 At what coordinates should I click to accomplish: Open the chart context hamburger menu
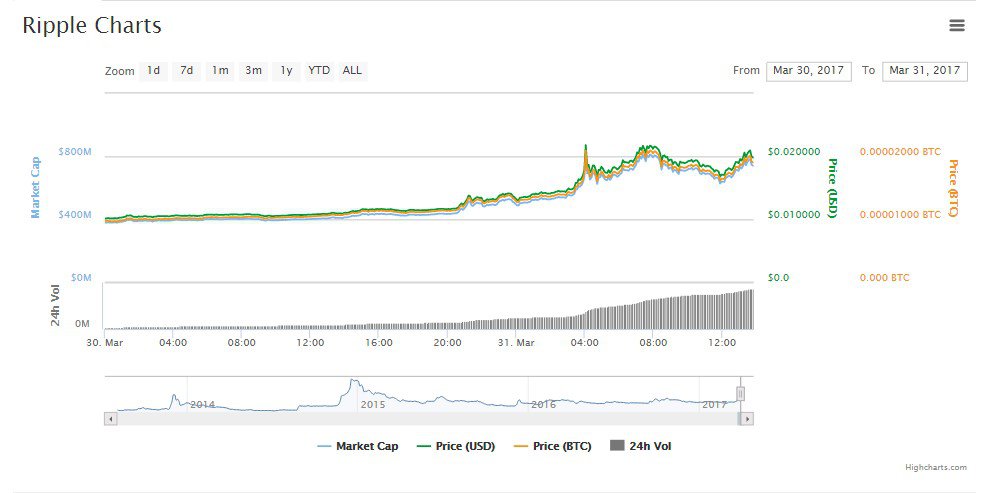point(957,26)
